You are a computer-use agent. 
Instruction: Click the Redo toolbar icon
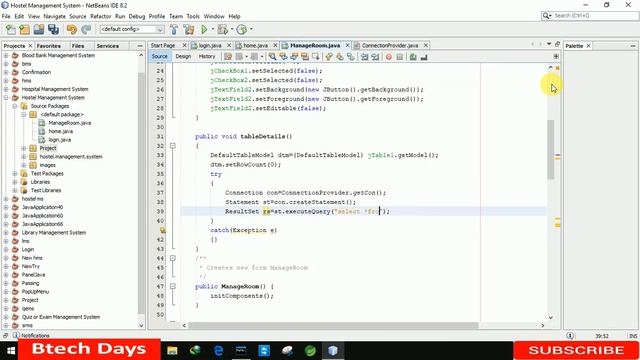[86, 29]
